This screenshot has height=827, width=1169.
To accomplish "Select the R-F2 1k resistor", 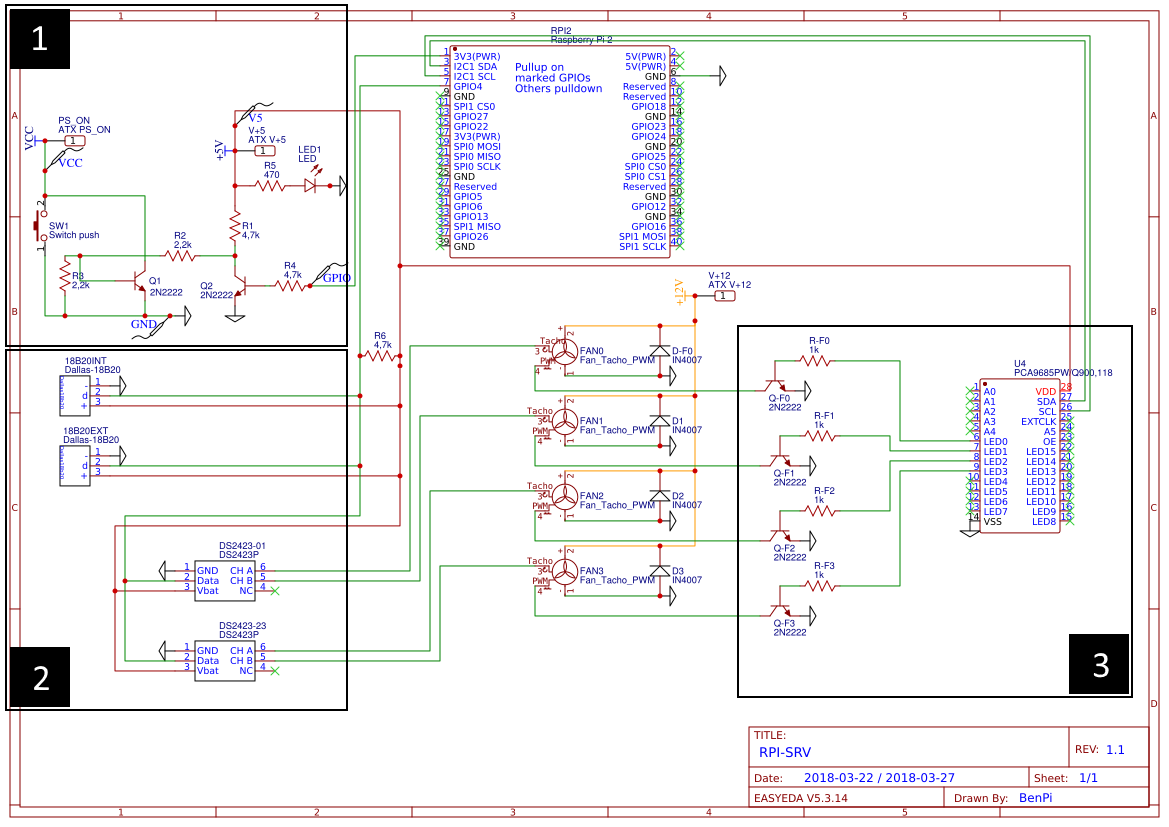I will click(820, 510).
